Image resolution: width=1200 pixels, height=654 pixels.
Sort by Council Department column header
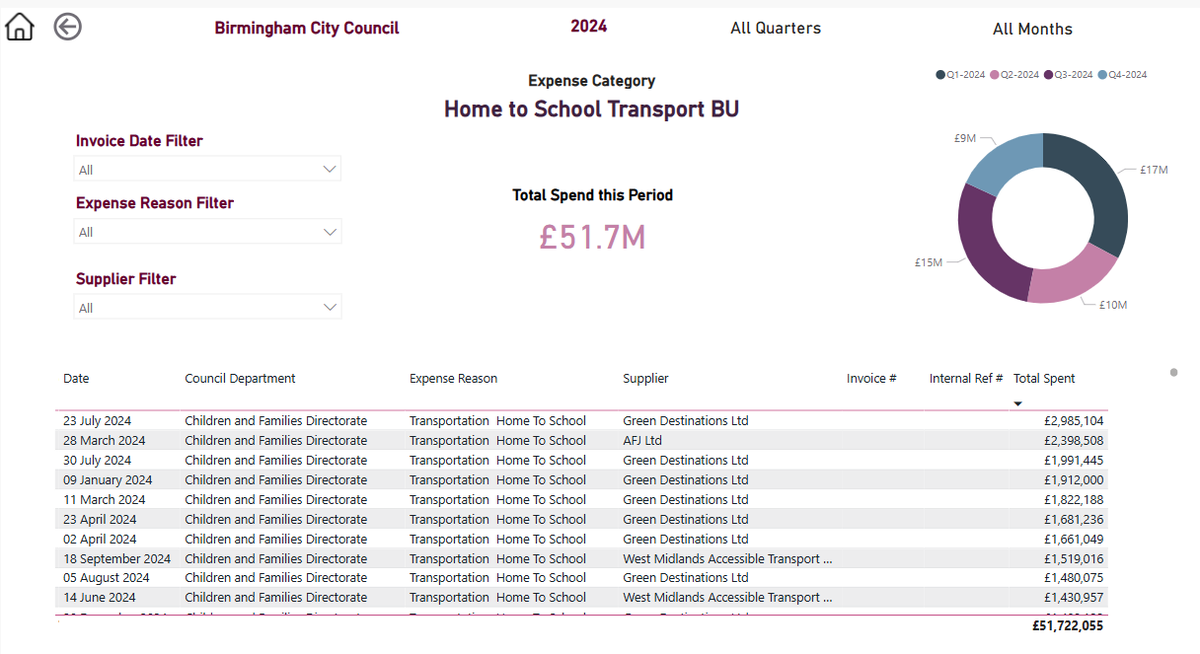(x=240, y=379)
